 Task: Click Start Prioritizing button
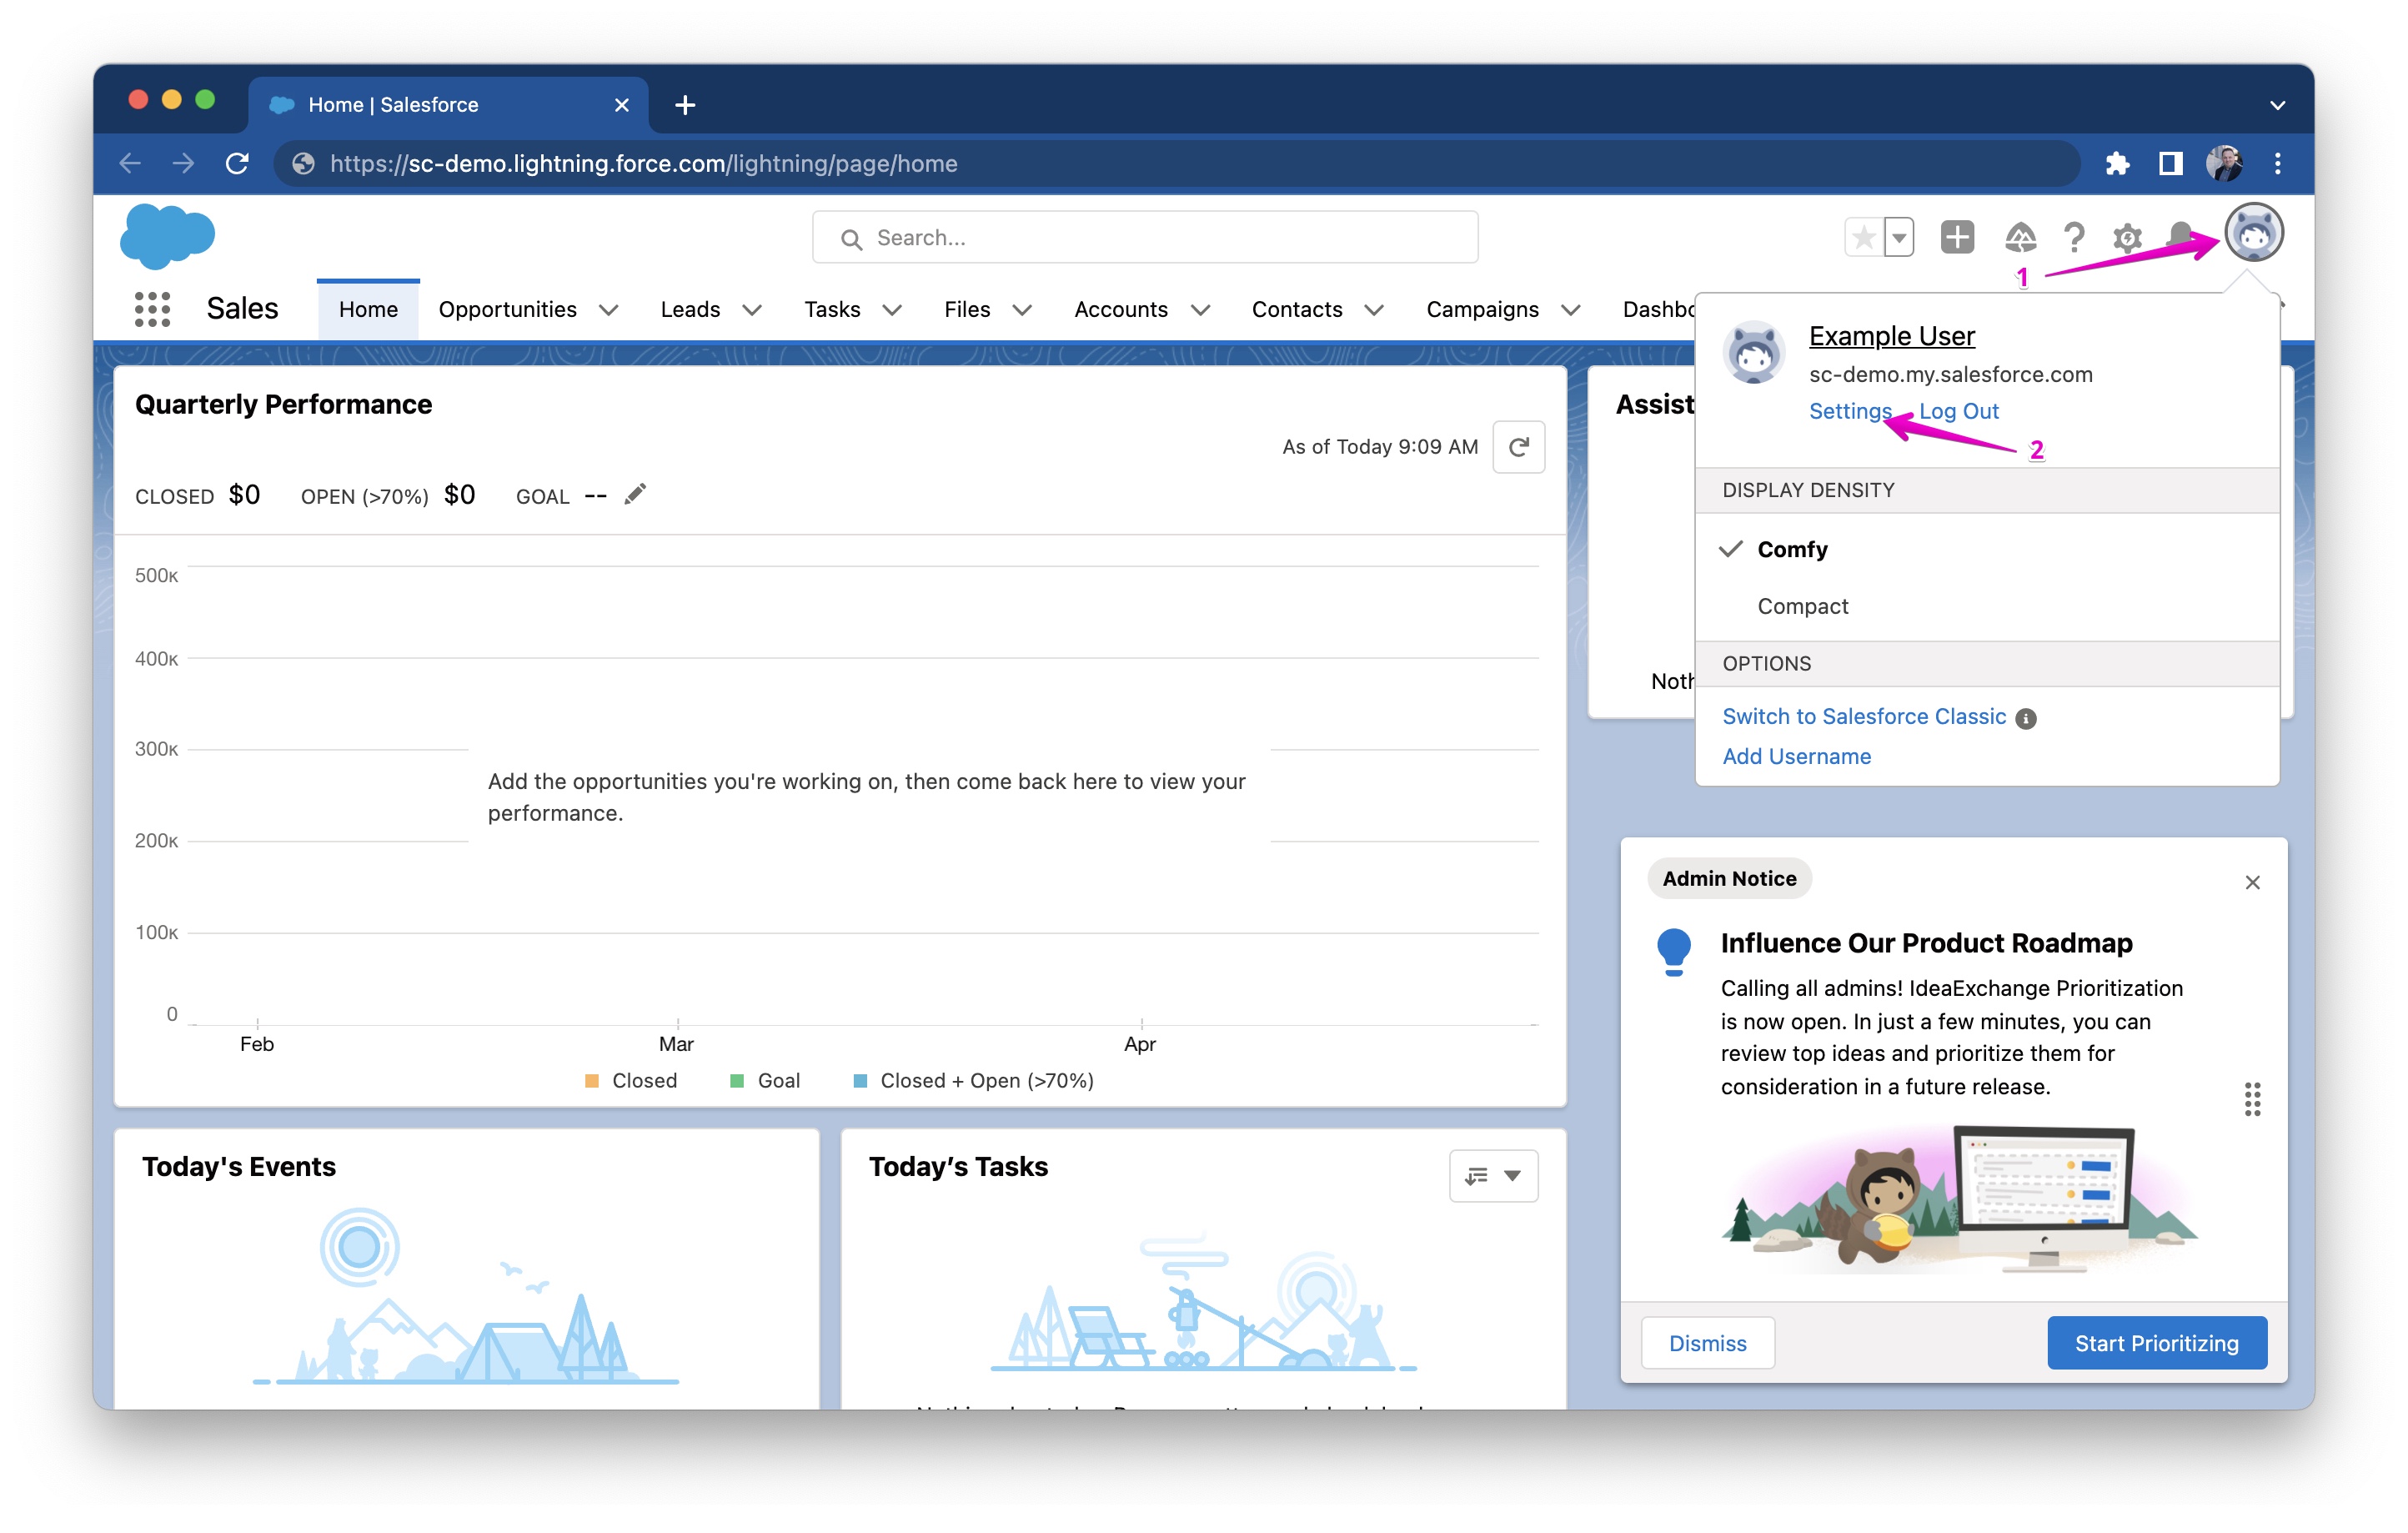(x=2157, y=1342)
